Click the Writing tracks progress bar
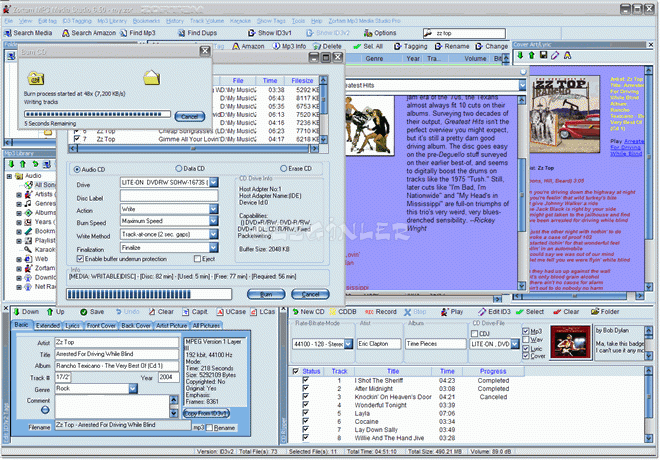This screenshot has width=660, height=460. tap(97, 114)
